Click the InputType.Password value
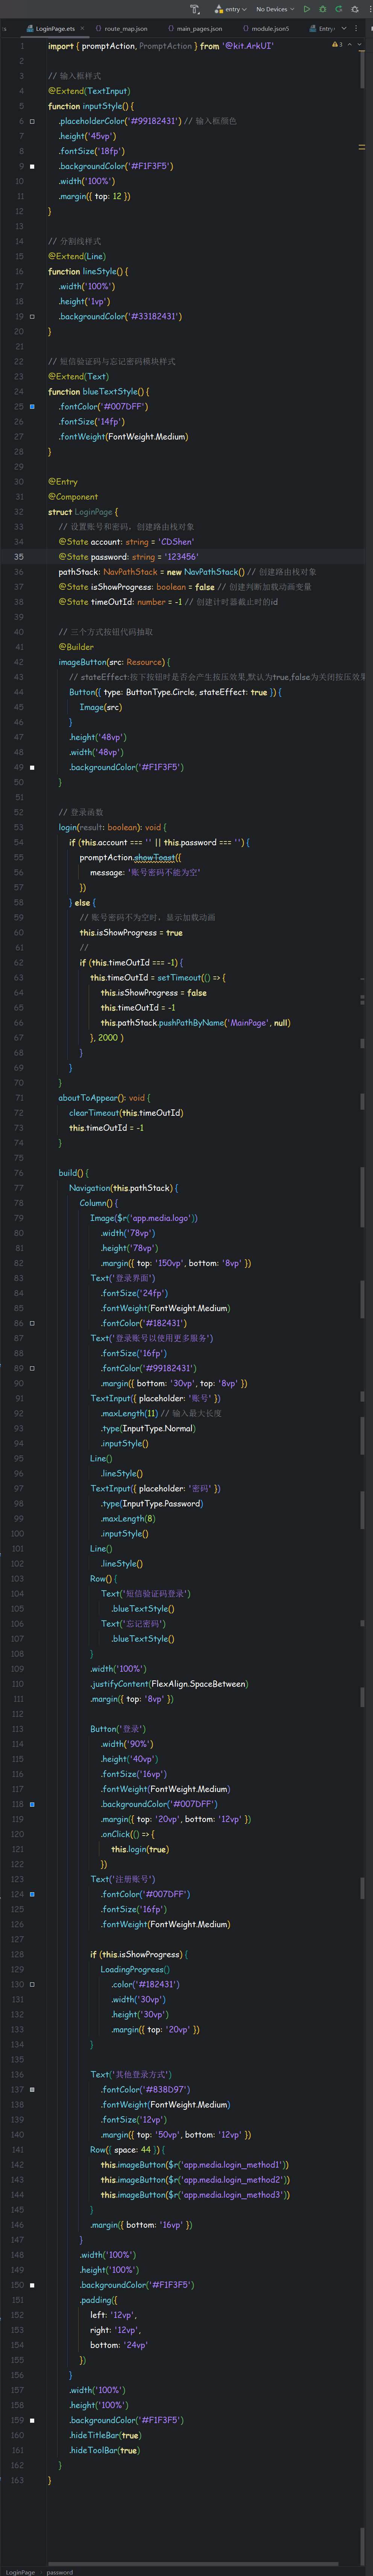373x2576 pixels. click(x=162, y=1503)
